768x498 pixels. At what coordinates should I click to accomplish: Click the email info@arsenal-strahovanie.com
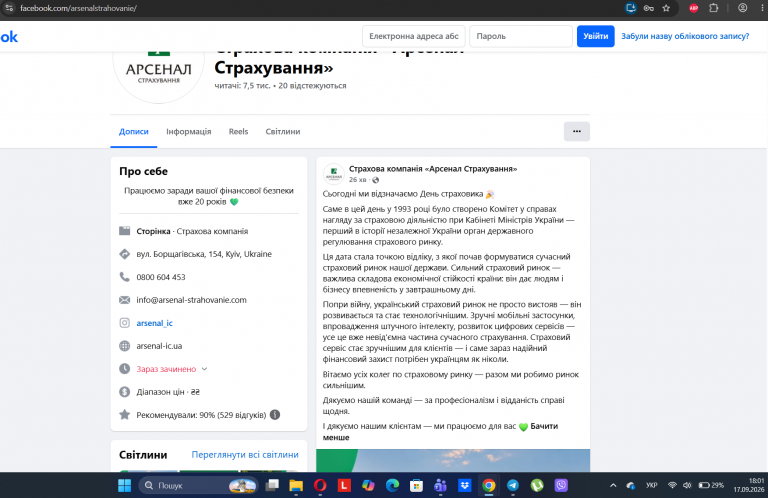tap(192, 300)
